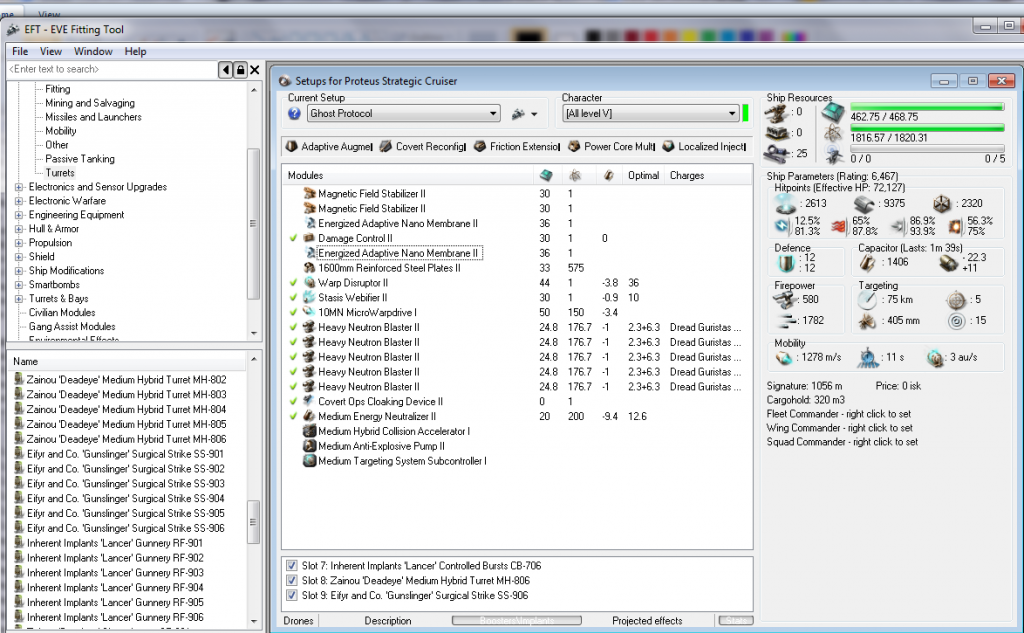Click Medium Hybrid Collision Accelerator I icon
The height and width of the screenshot is (633, 1024).
pos(310,431)
